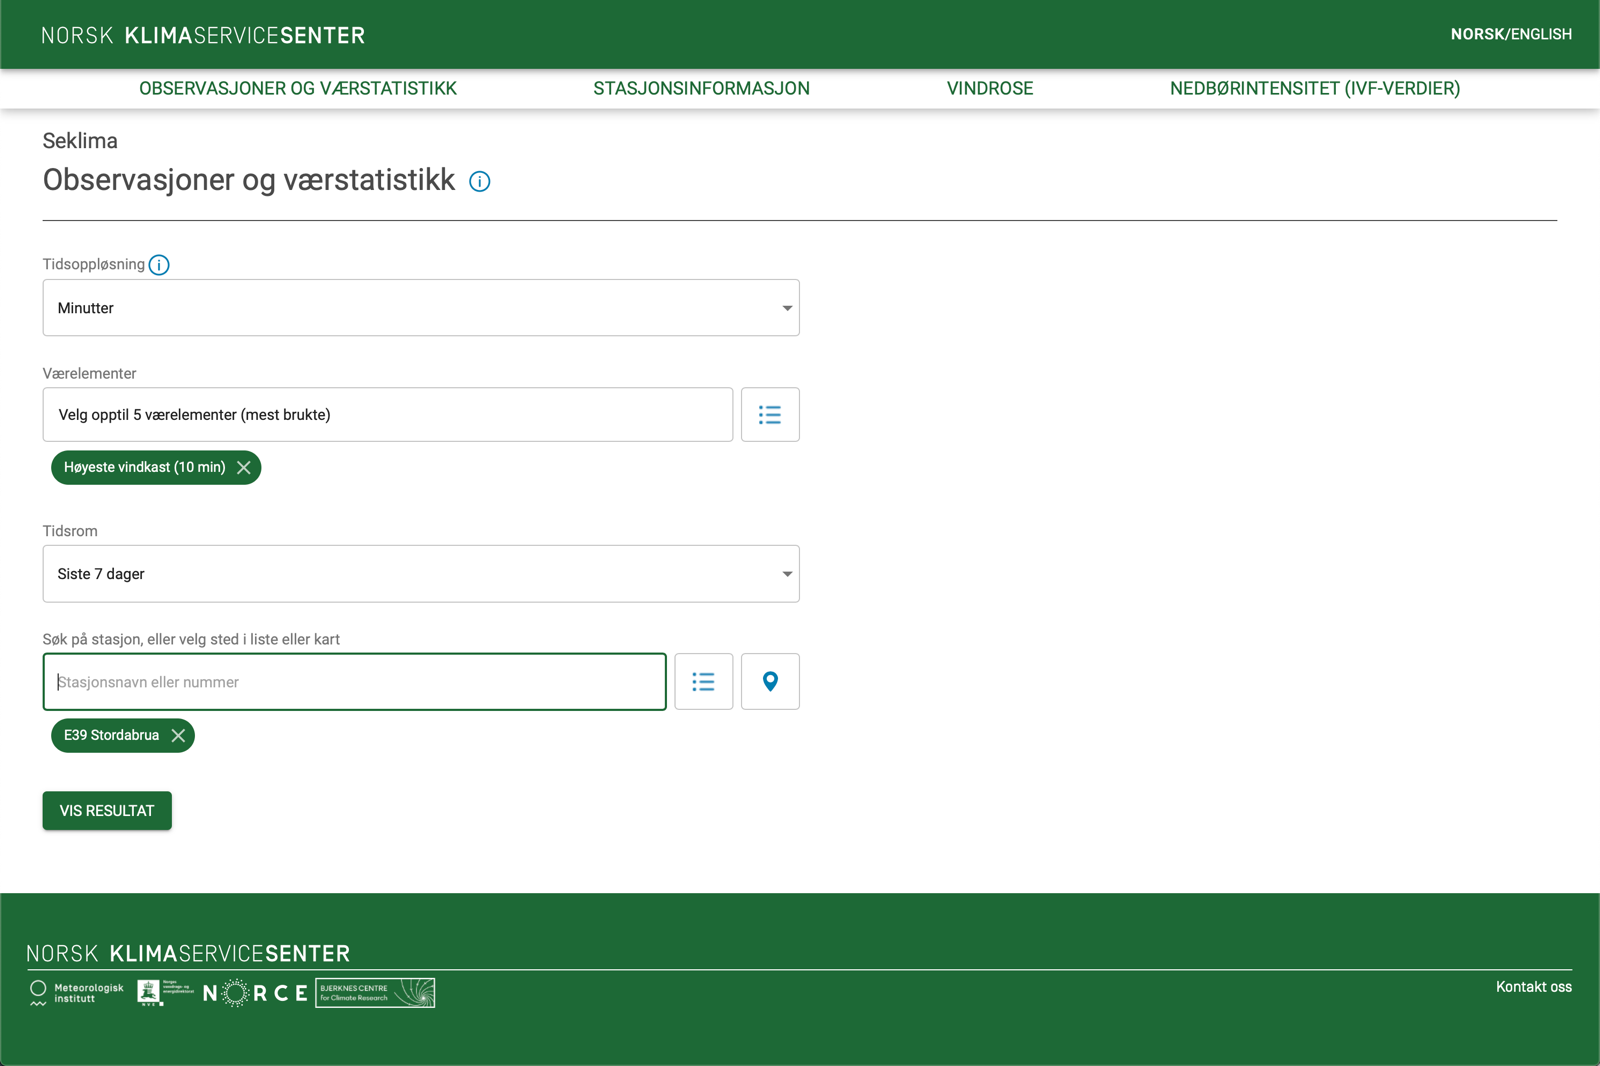Click the Høyeste vindkast (10 min) chip label
Screen dimensions: 1600x1066
pos(145,467)
